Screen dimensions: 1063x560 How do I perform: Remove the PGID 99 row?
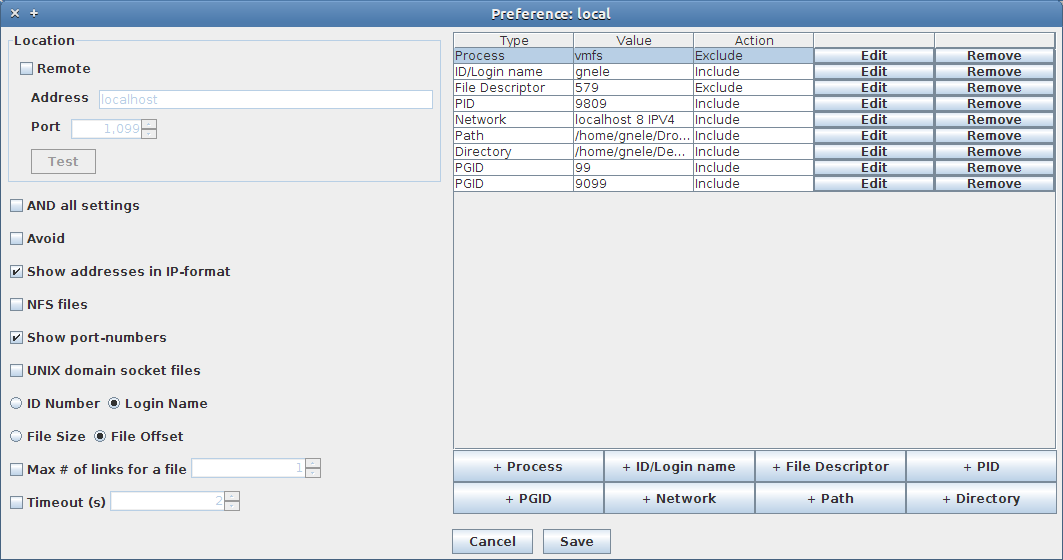click(x=994, y=167)
